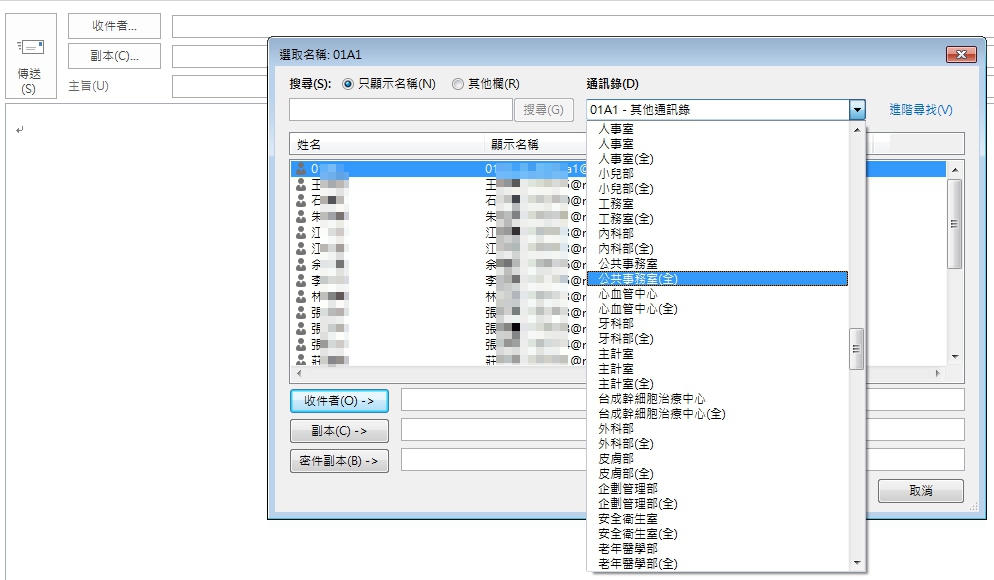Open the 通訊錄 address book dropdown

point(858,108)
